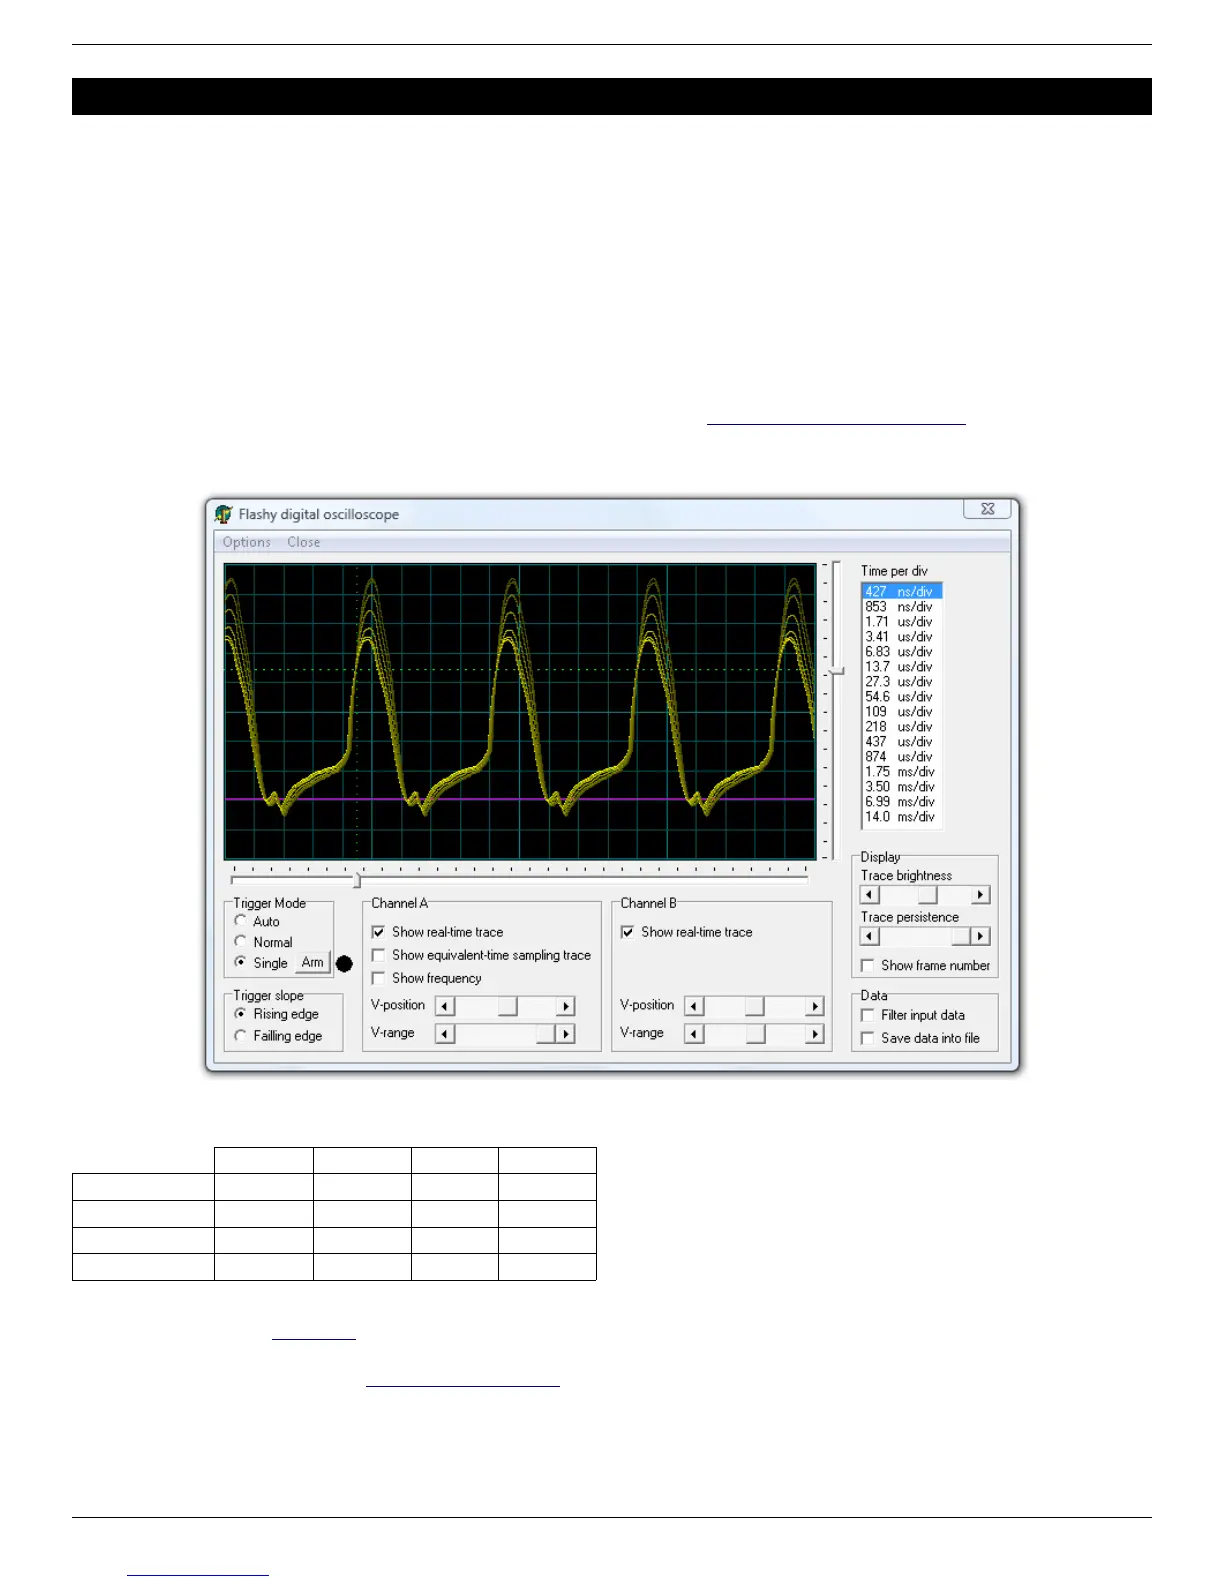Select 3.50 ms/div time base
1224x1584 pixels.
click(x=902, y=786)
